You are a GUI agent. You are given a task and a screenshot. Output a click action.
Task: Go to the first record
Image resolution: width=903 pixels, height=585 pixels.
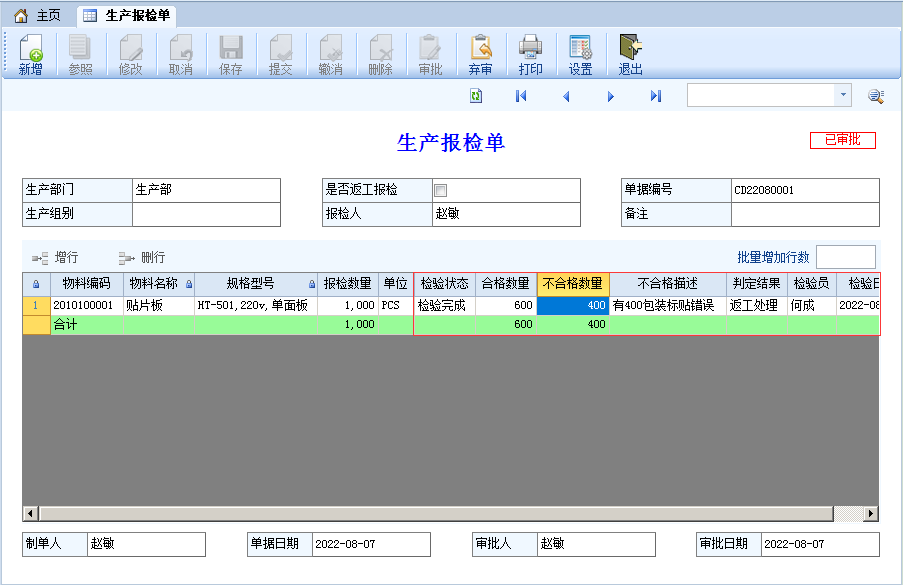521,96
